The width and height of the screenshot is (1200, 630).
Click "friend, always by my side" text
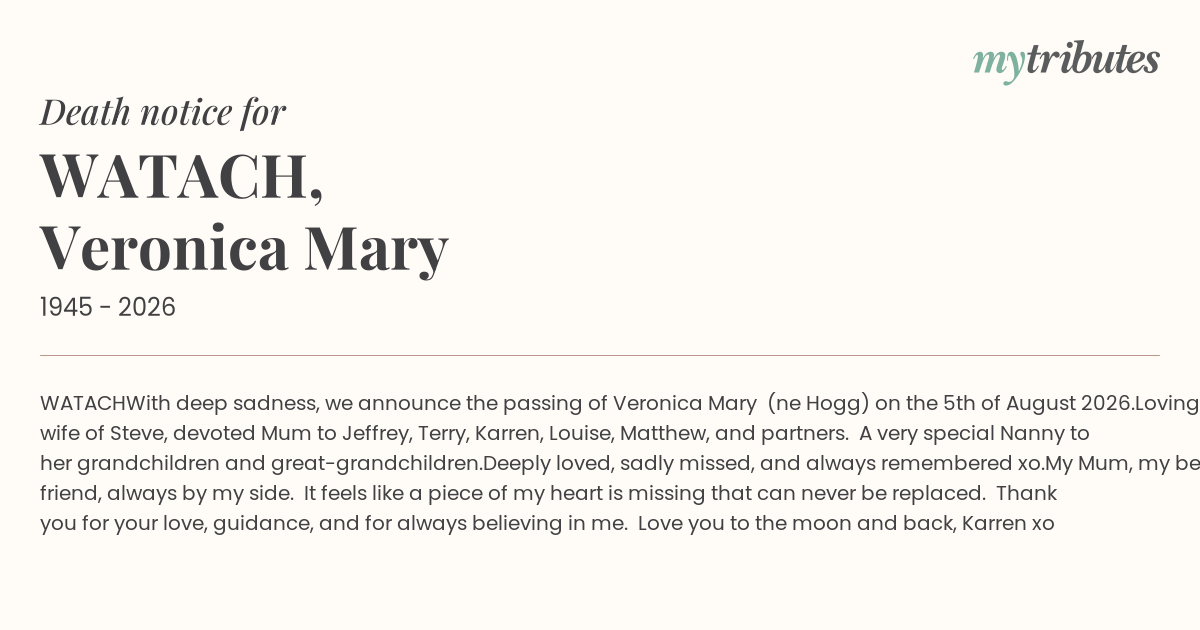tap(167, 494)
